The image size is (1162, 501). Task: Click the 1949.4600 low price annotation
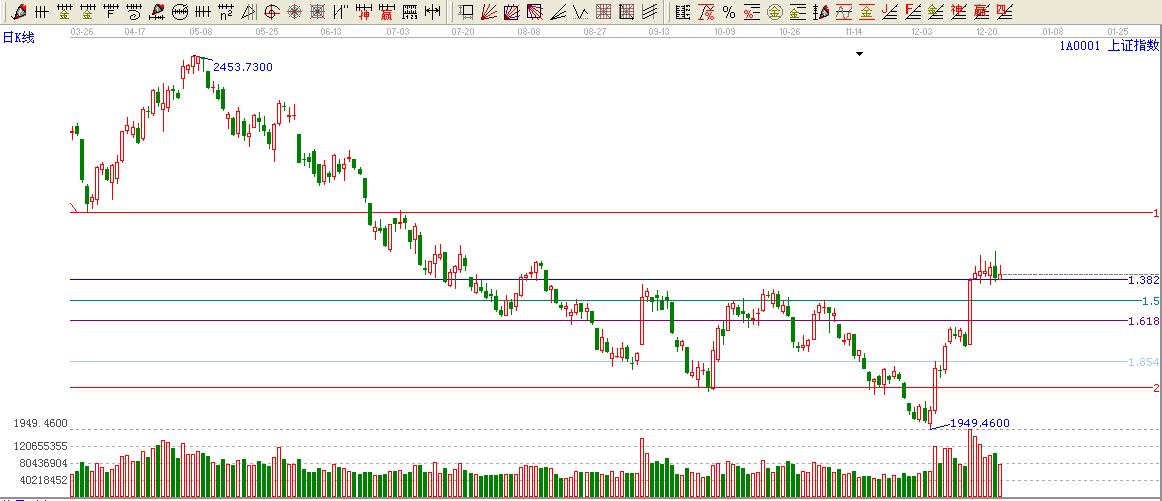978,423
